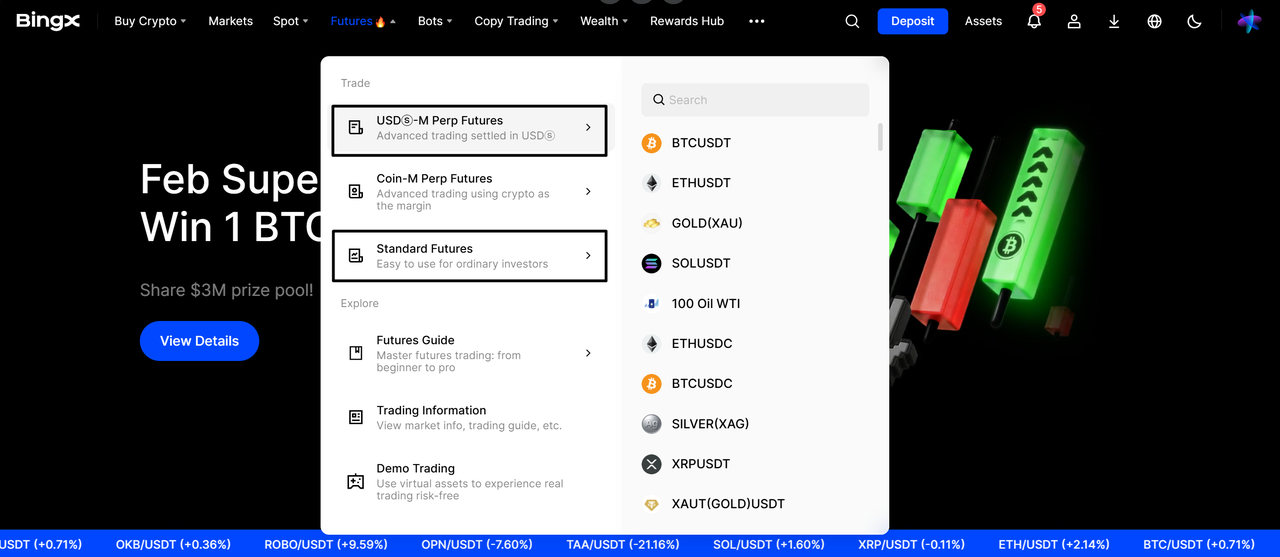The height and width of the screenshot is (557, 1280).
Task: Click the blue Deposit button
Action: tap(912, 21)
